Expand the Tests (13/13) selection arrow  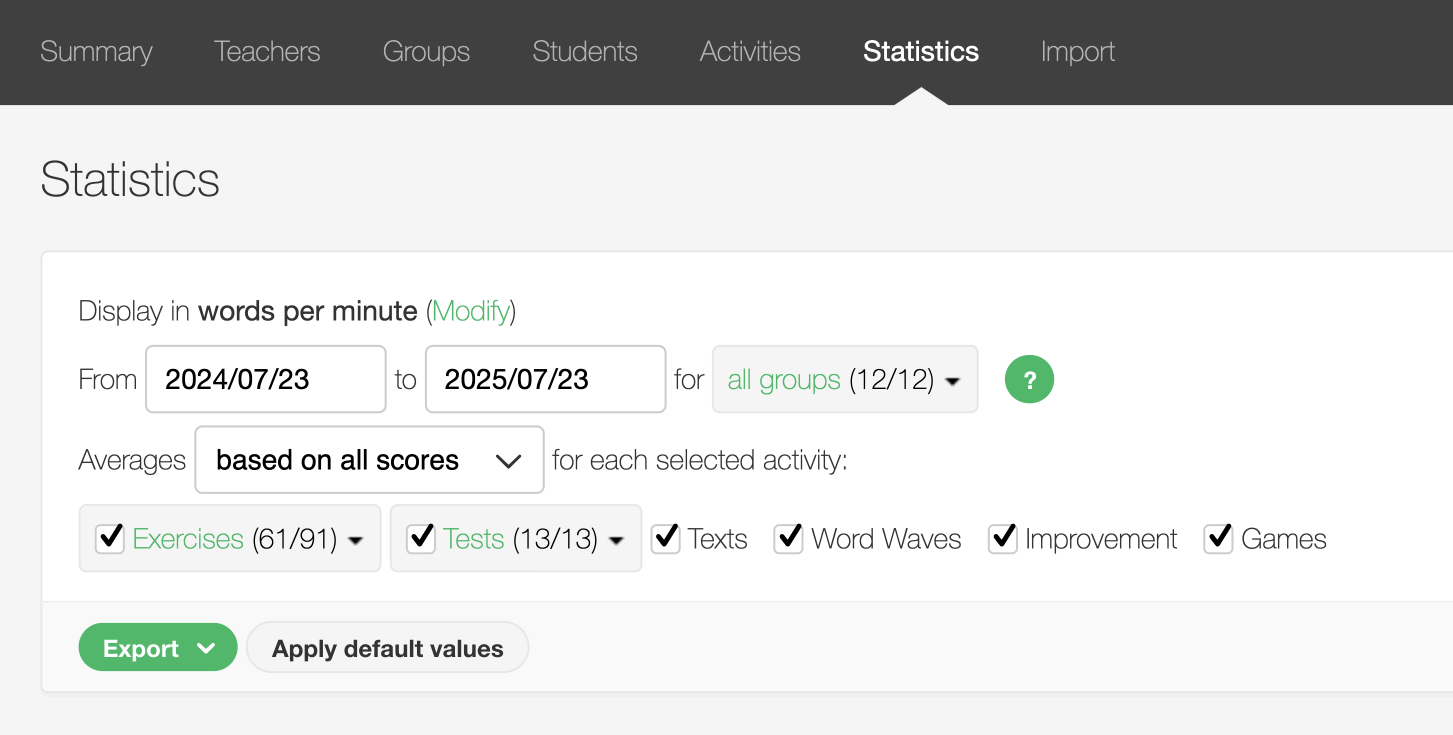point(616,540)
